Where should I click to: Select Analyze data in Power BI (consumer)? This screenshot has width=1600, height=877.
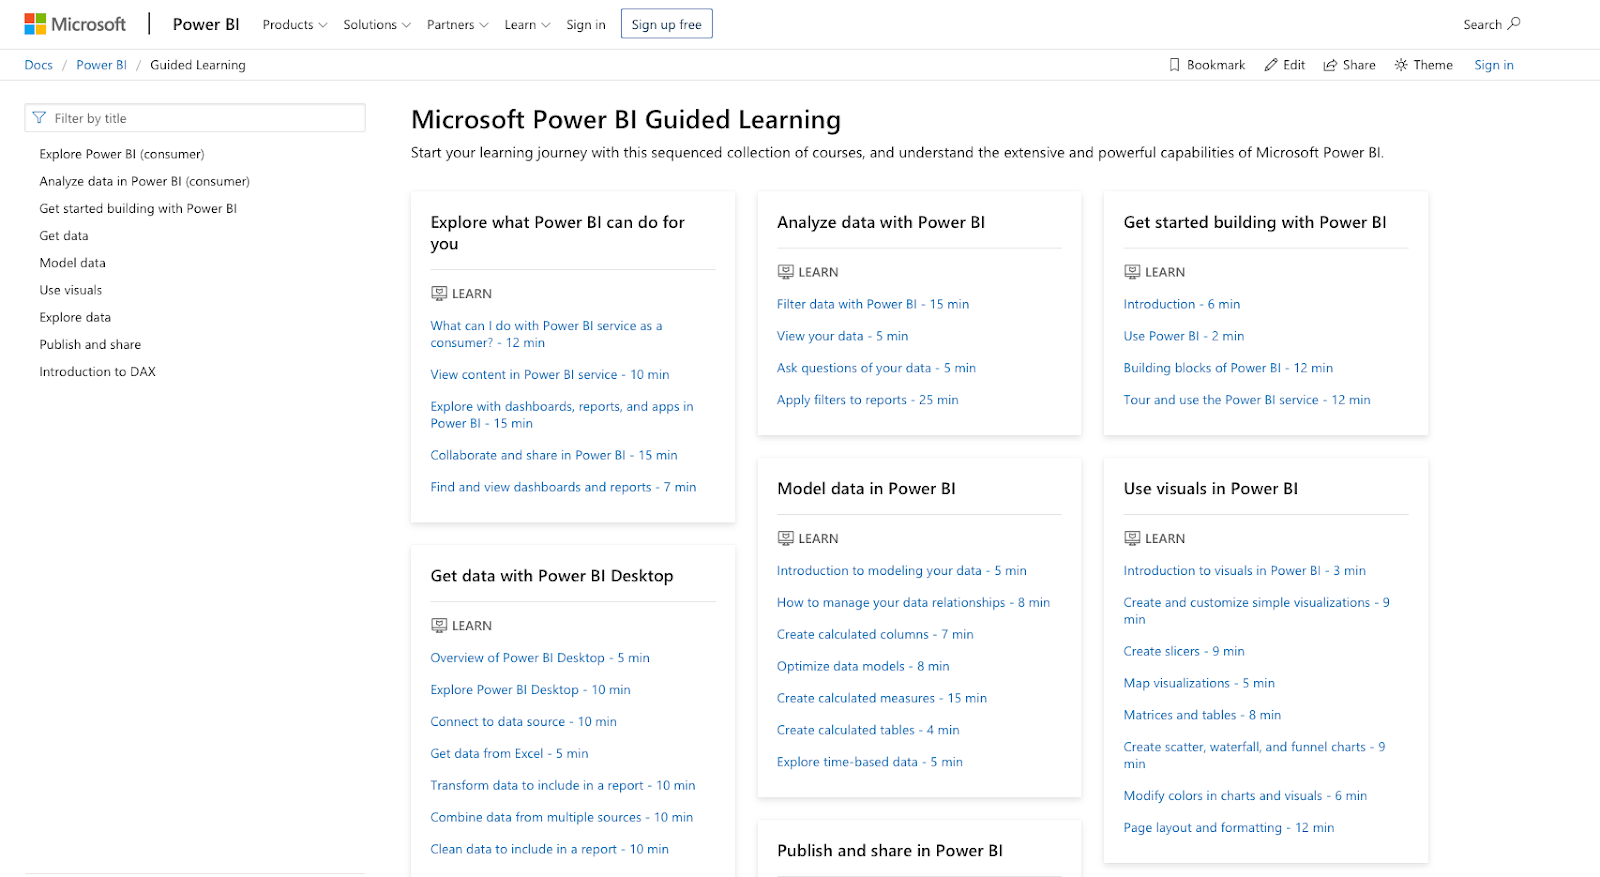tap(145, 181)
